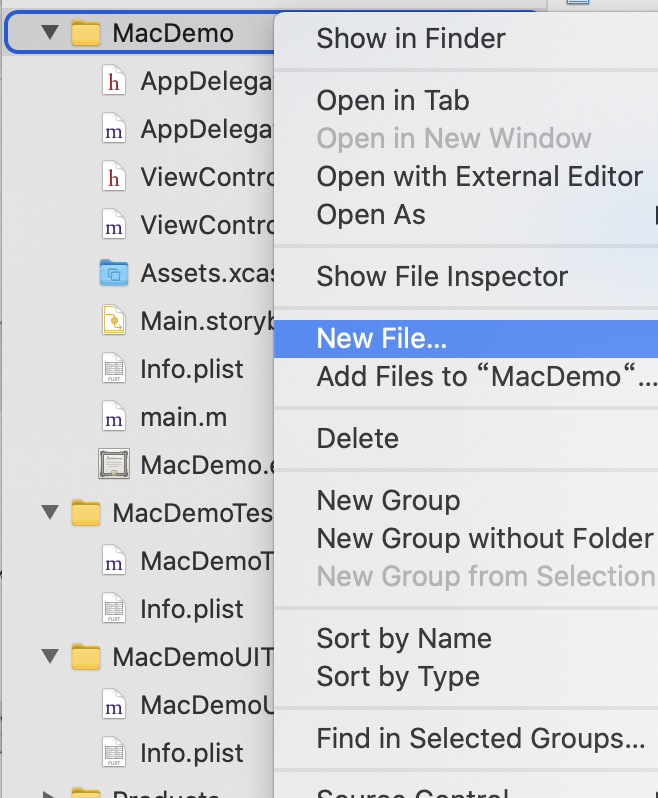Click the MacDemoTests folder icon
The width and height of the screenshot is (658, 798).
click(87, 513)
